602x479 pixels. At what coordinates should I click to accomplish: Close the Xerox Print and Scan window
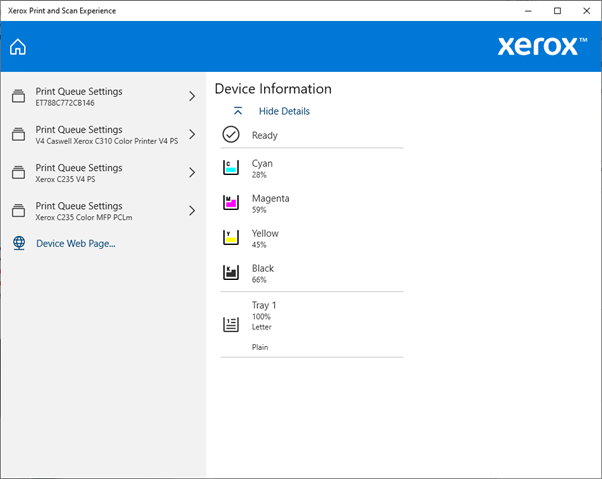tap(587, 11)
